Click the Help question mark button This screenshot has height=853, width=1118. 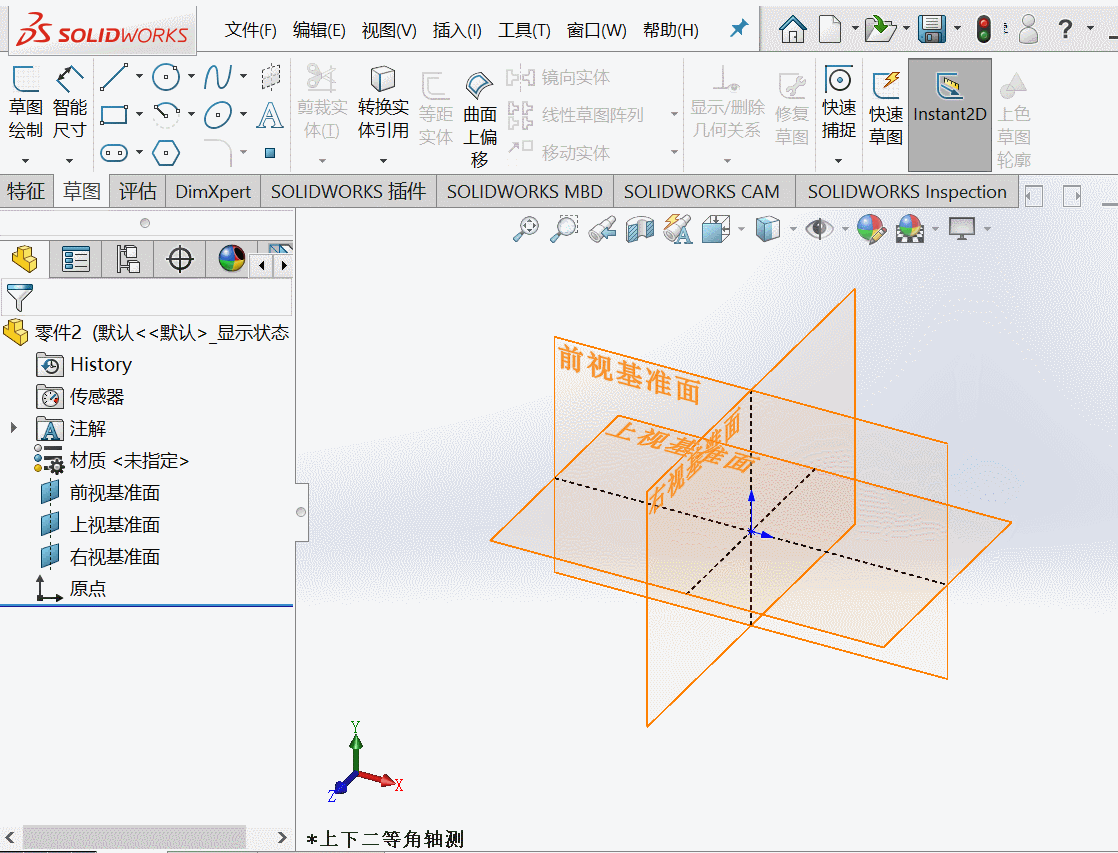(x=1065, y=29)
